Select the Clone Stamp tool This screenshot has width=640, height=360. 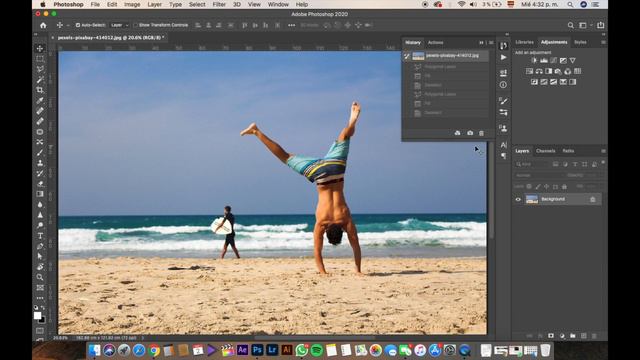pos(40,163)
